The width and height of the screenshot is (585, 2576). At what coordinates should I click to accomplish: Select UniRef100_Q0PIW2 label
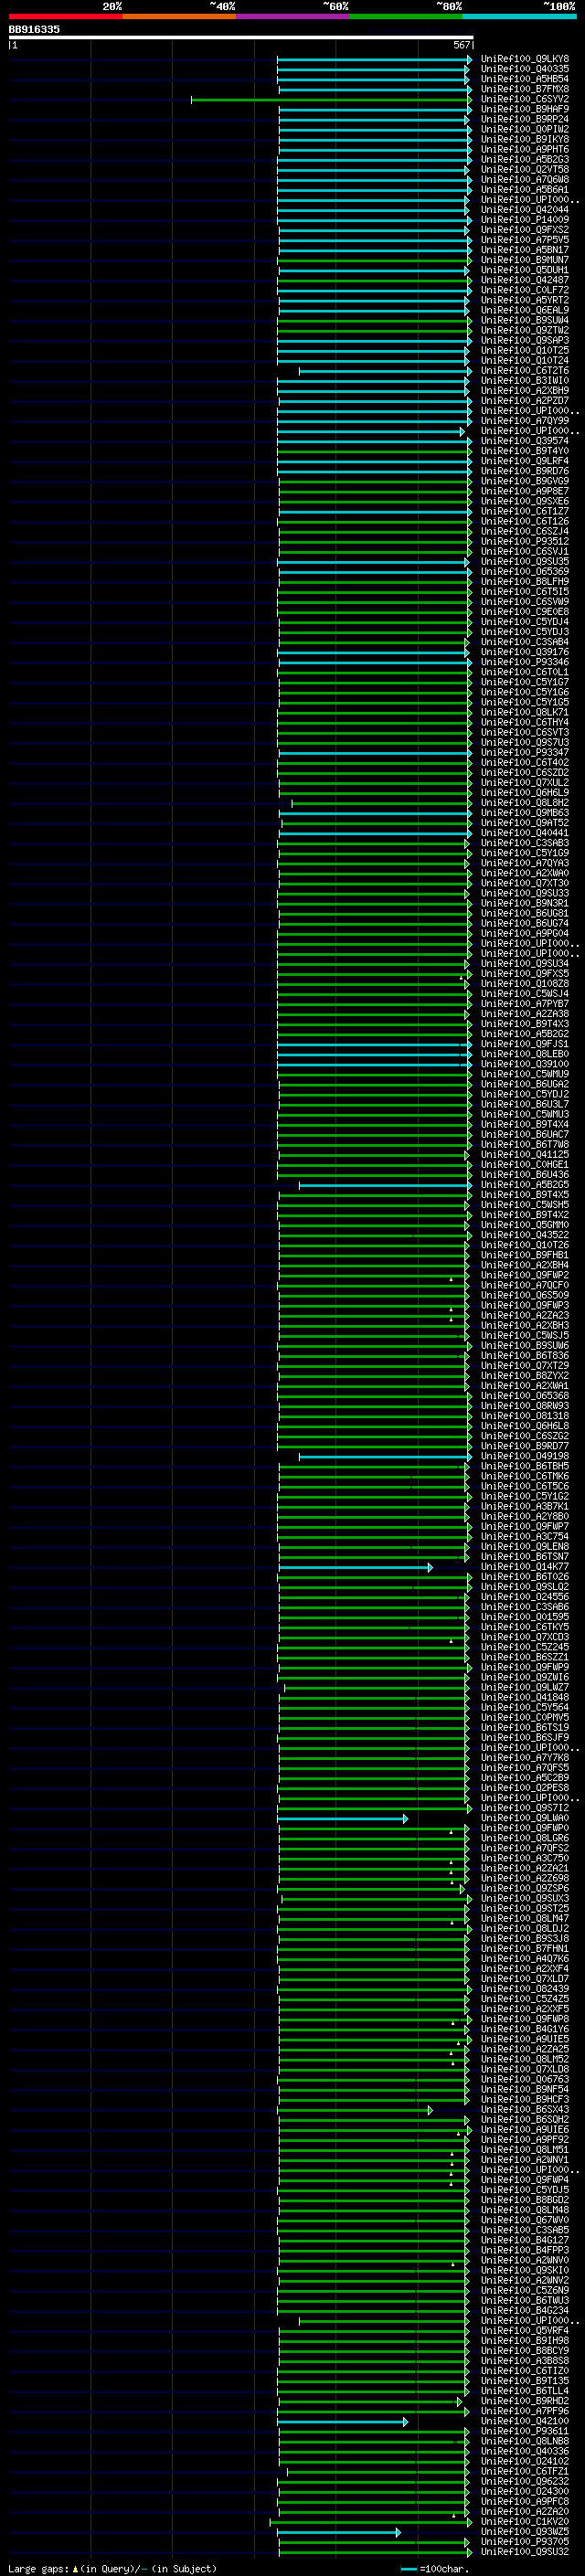click(x=524, y=129)
